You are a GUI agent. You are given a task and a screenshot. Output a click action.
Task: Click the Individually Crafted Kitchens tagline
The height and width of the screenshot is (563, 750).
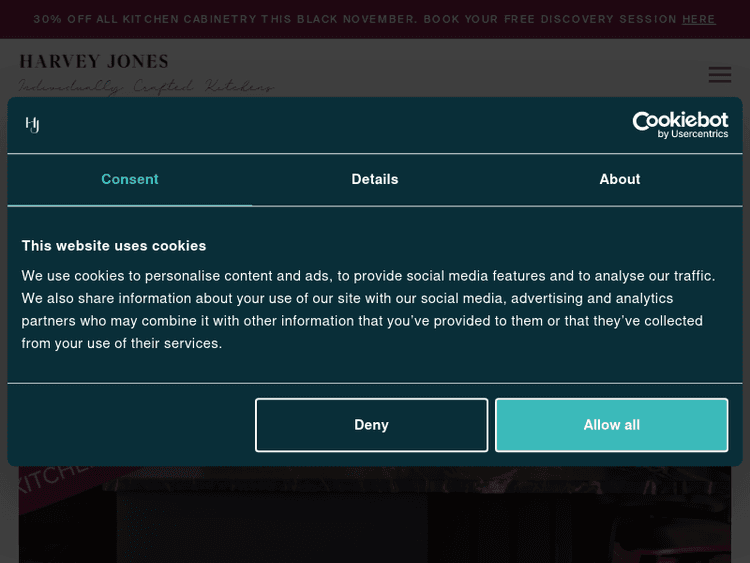click(x=145, y=87)
